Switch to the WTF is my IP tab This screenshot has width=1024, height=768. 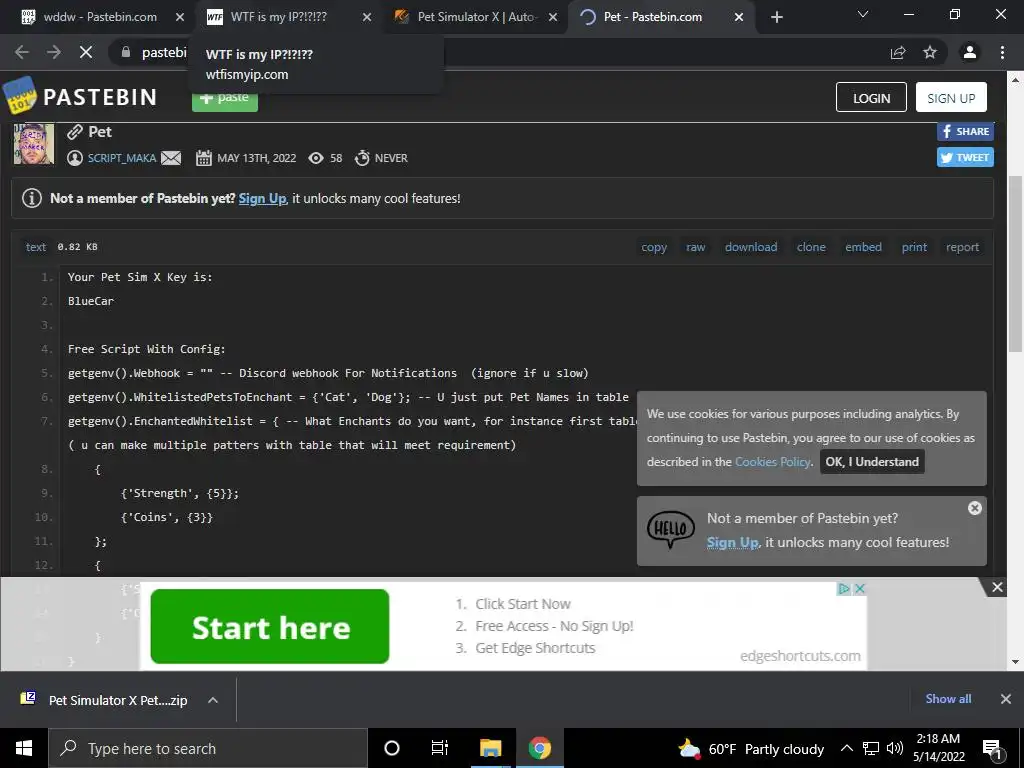279,17
